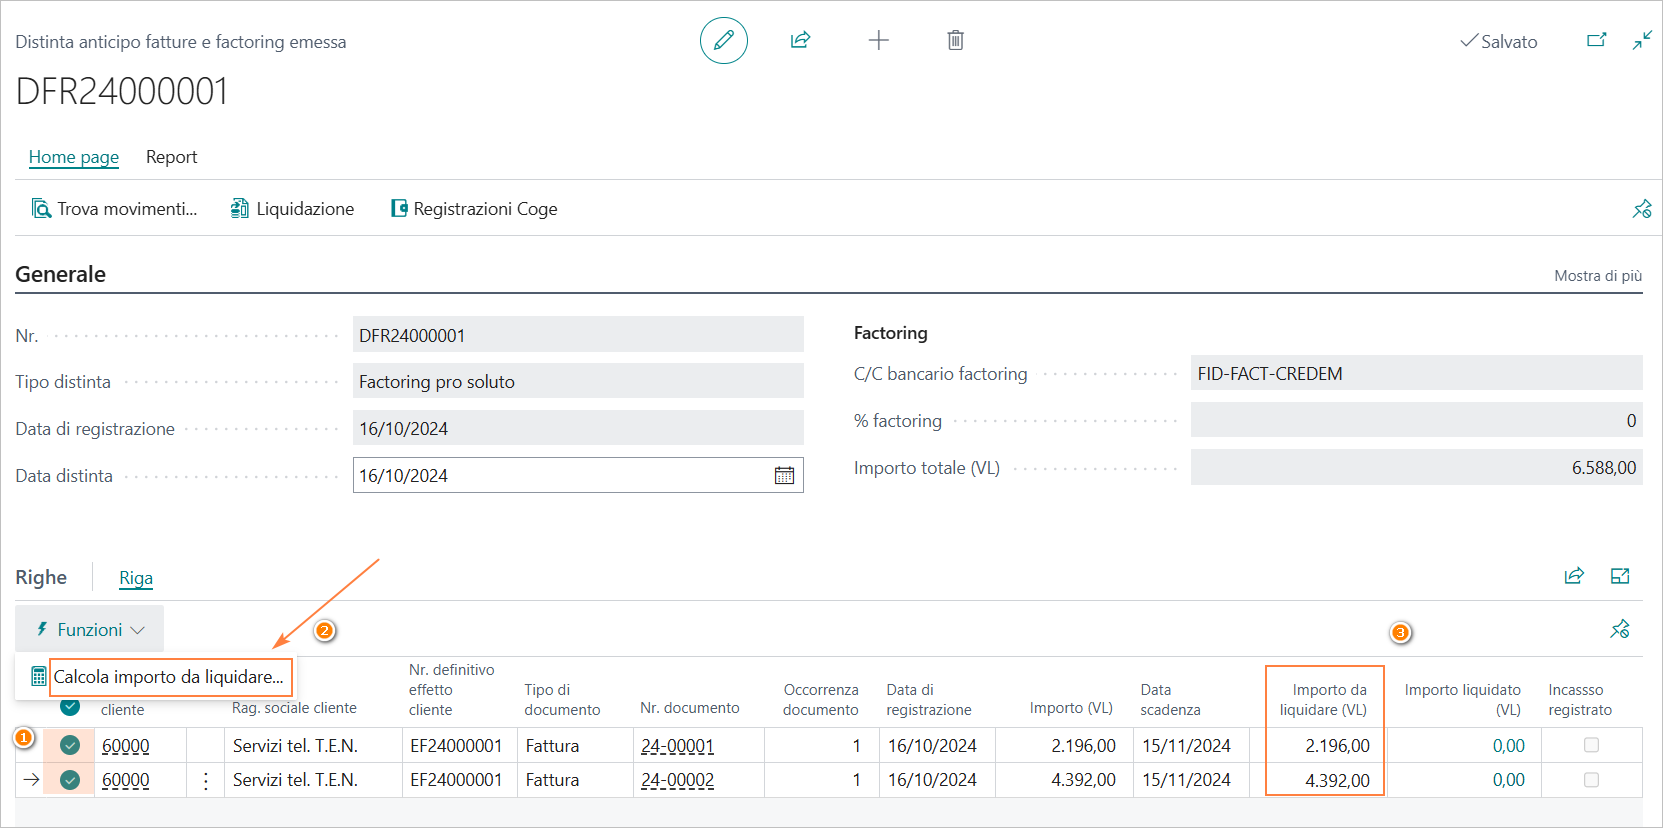The image size is (1663, 828).
Task: Click share icon in Righe section
Action: pyautogui.click(x=1574, y=576)
